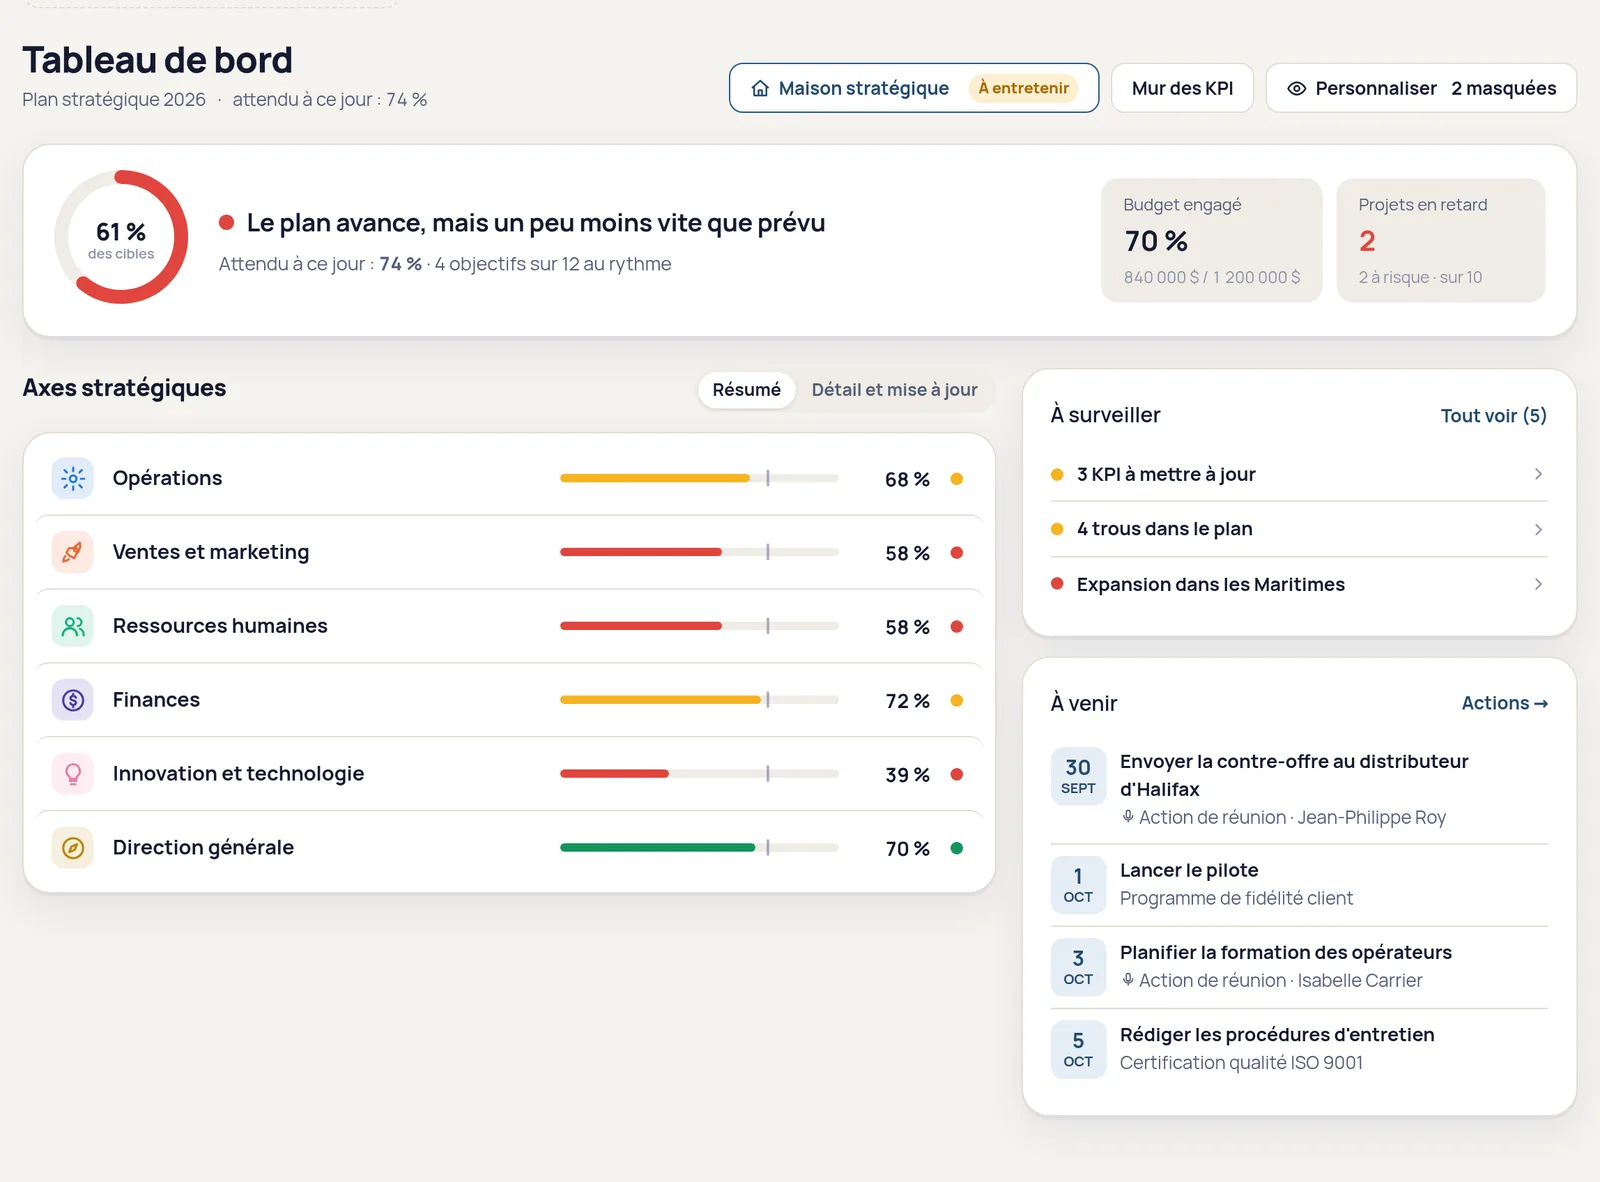
Task: Select the Direction générale axis row label
Action: (203, 848)
